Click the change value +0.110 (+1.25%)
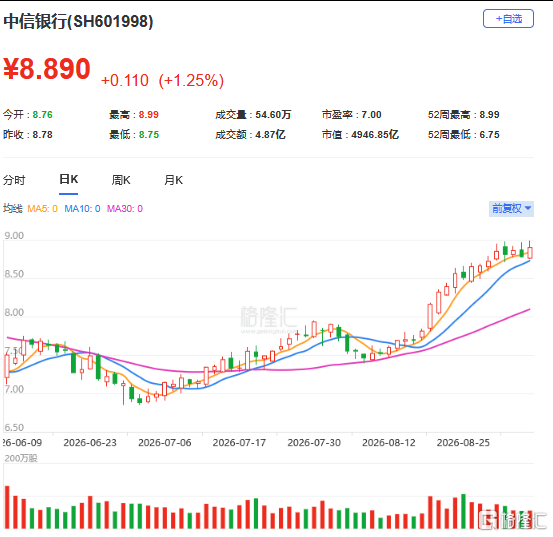This screenshot has width=553, height=537. [162, 80]
